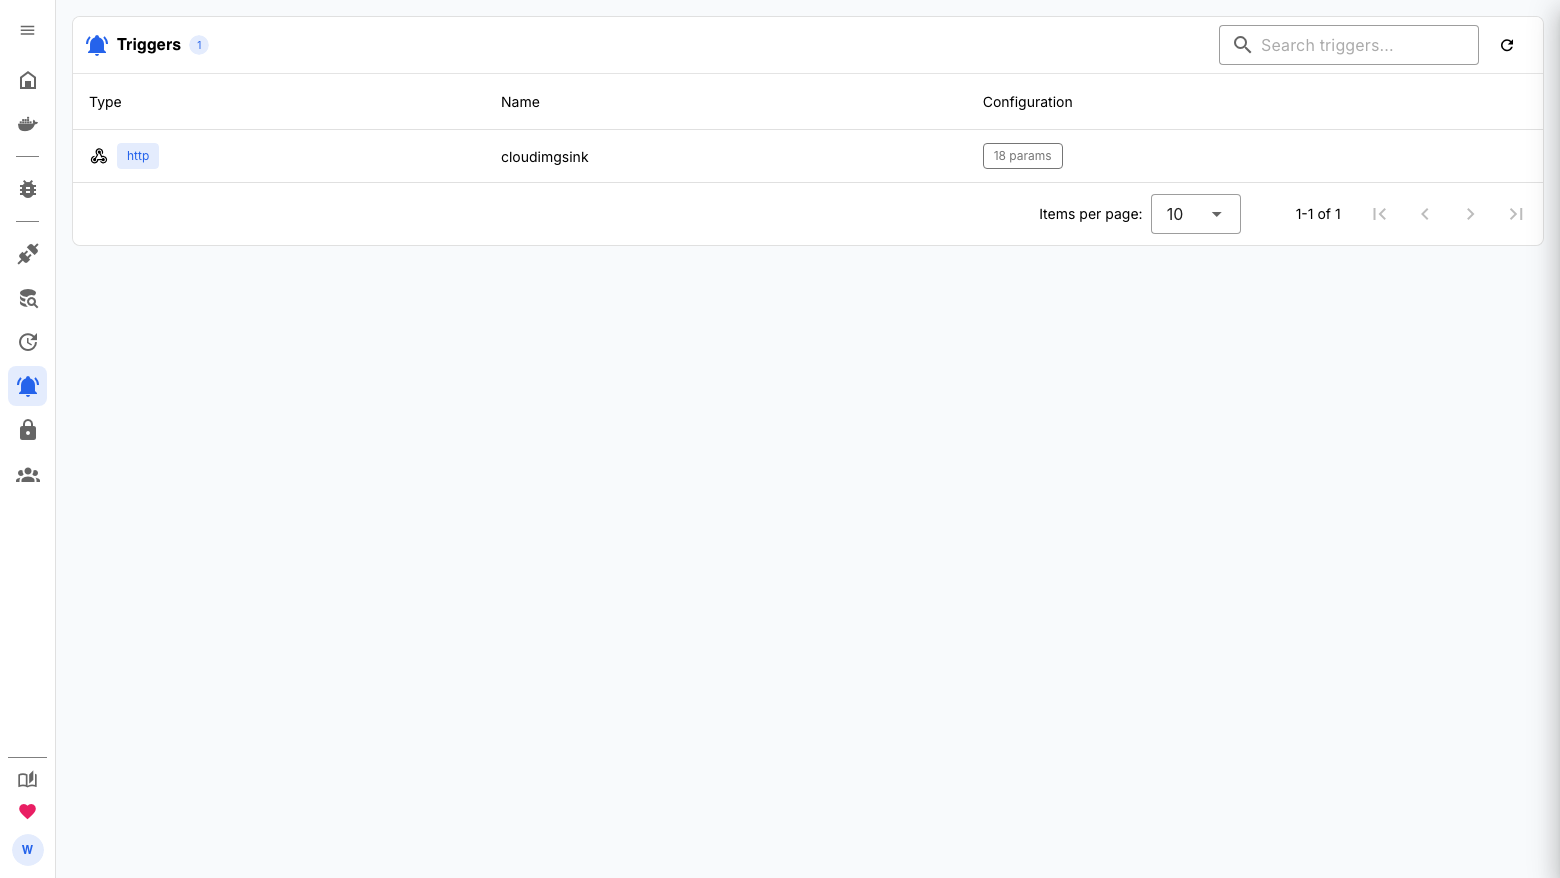The image size is (1560, 878).
Task: Open the W user avatar
Action: 28,850
